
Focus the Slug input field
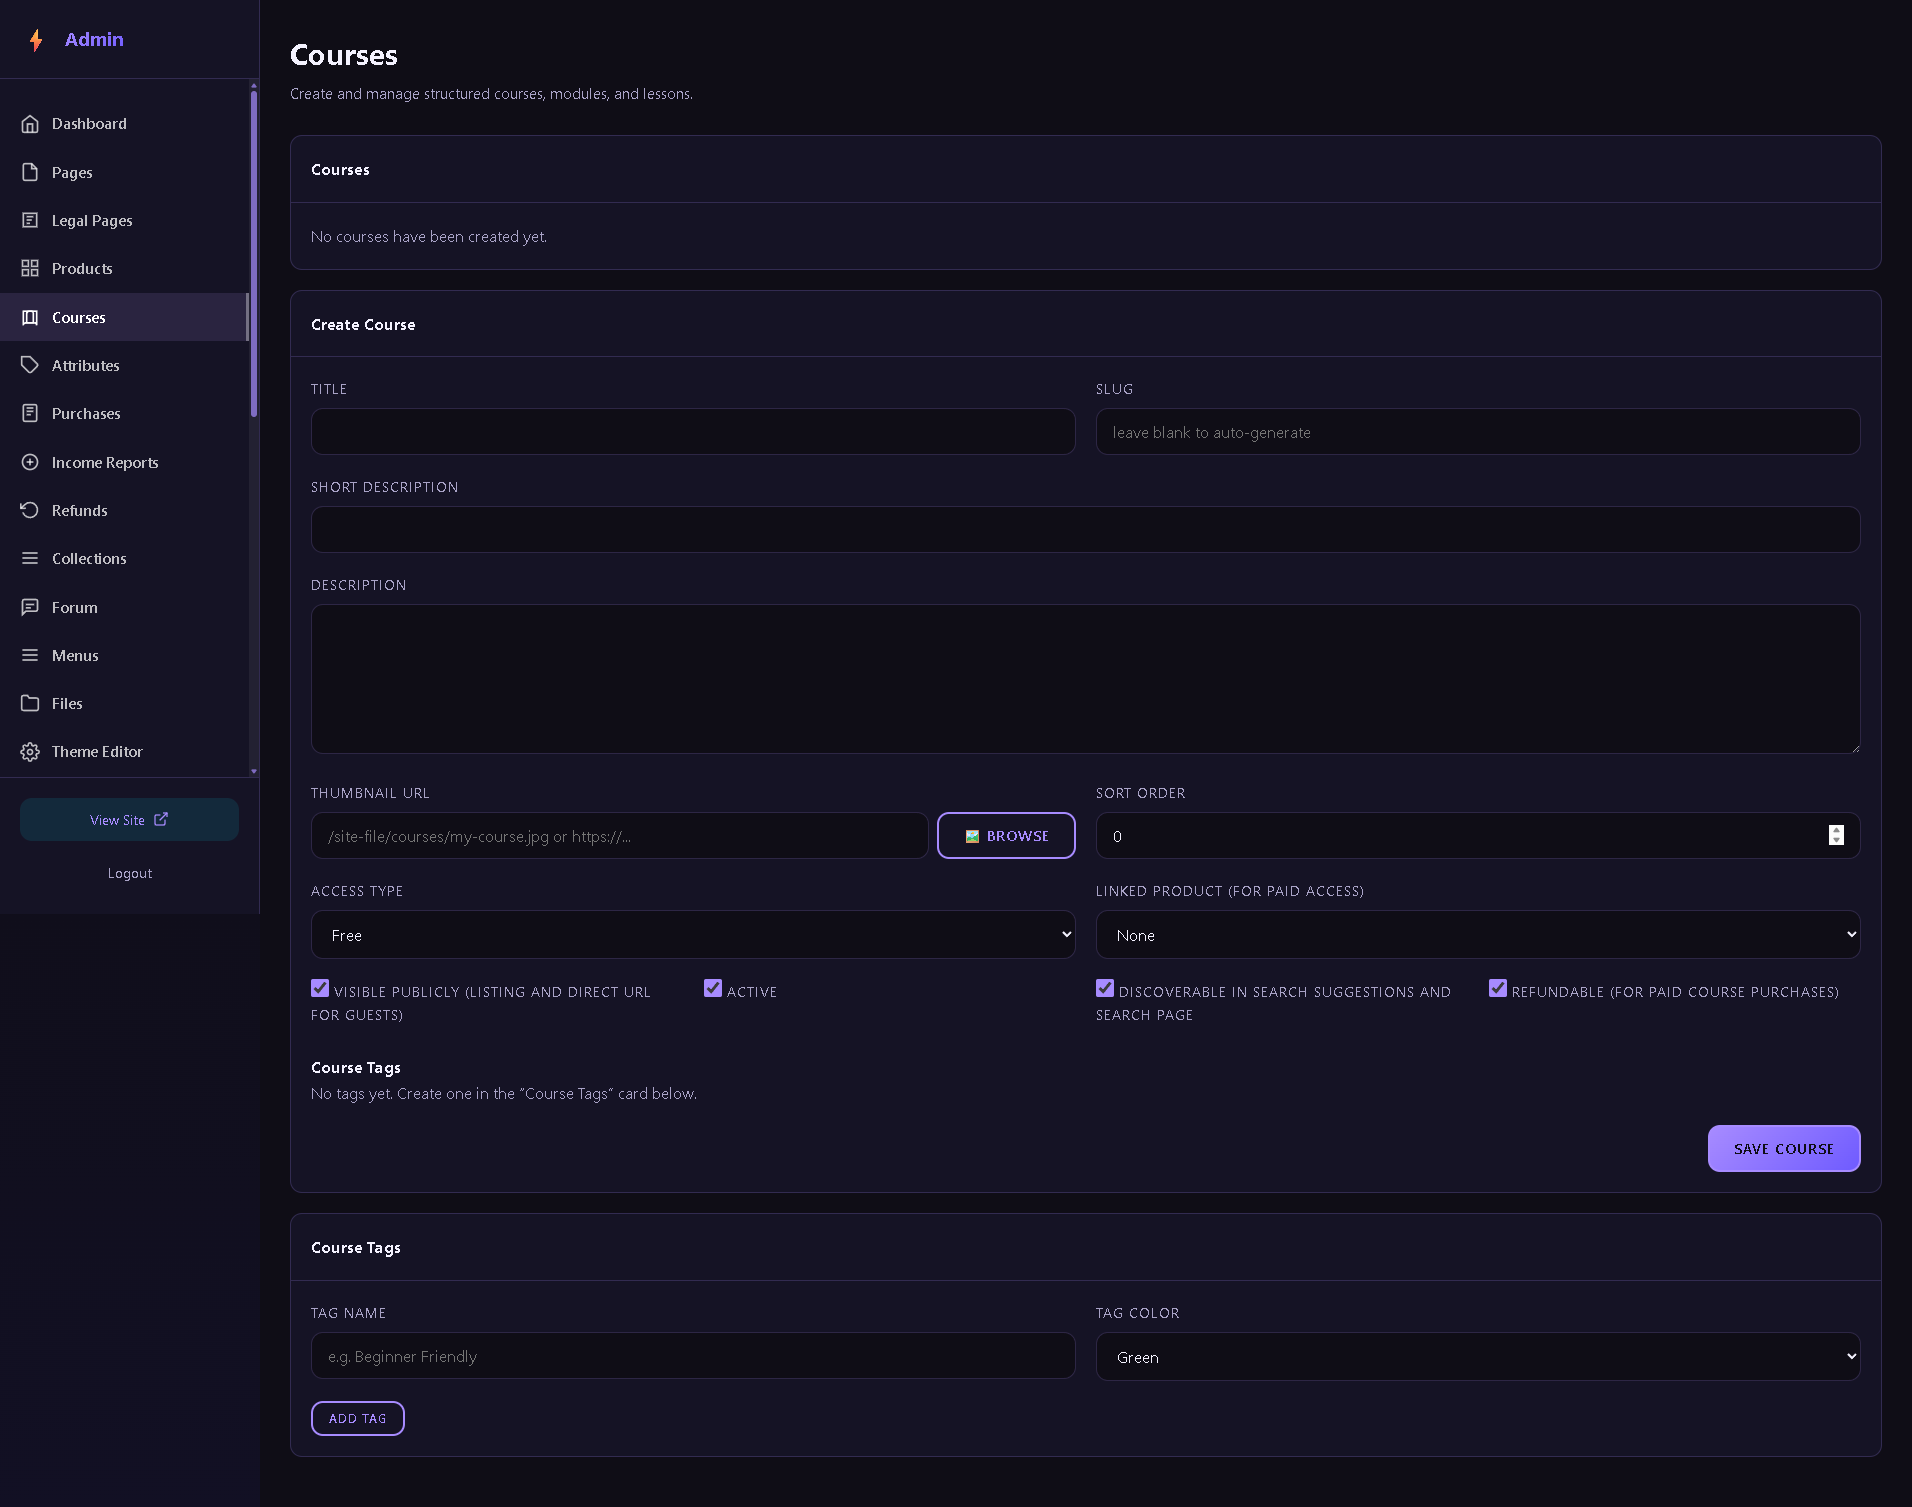click(1478, 432)
